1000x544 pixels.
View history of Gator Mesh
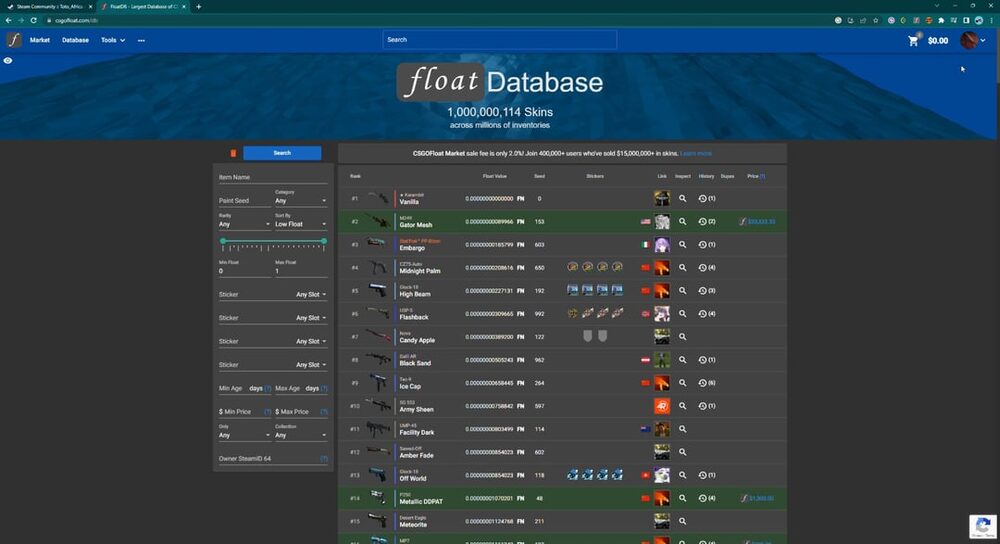coord(706,221)
